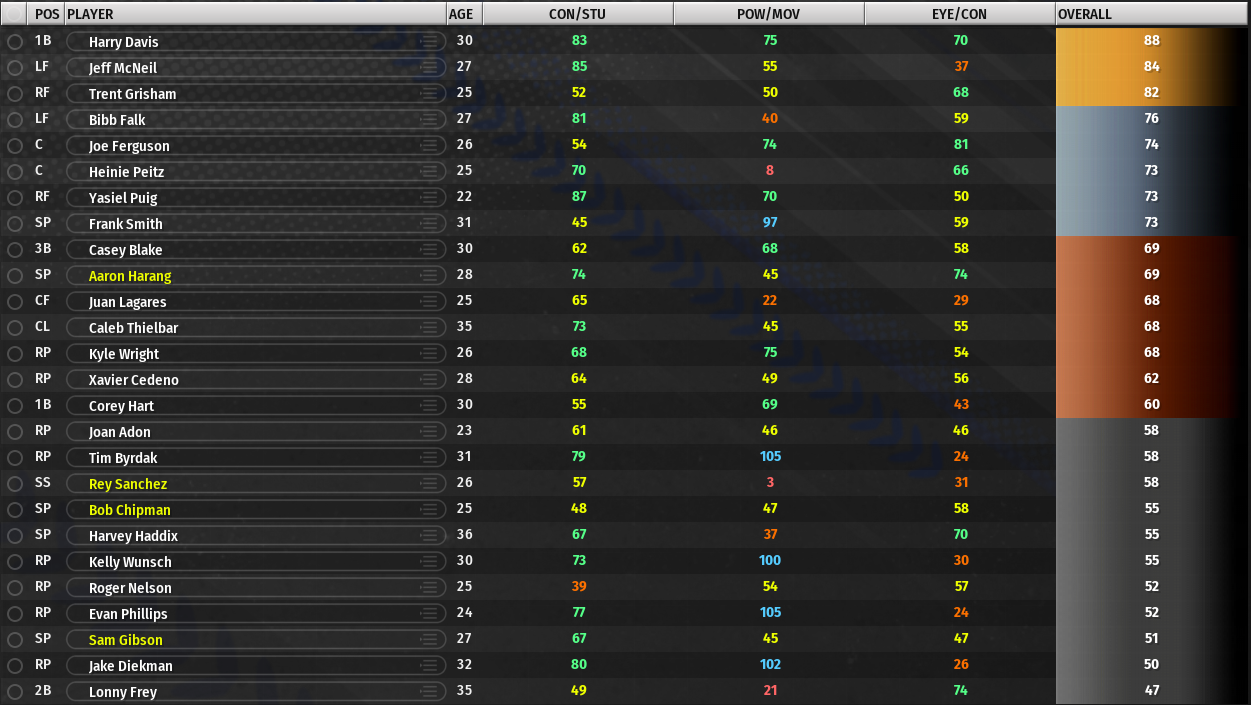Image resolution: width=1251 pixels, height=705 pixels.
Task: Open the list menu icon for Evan Phillips
Action: [x=430, y=613]
